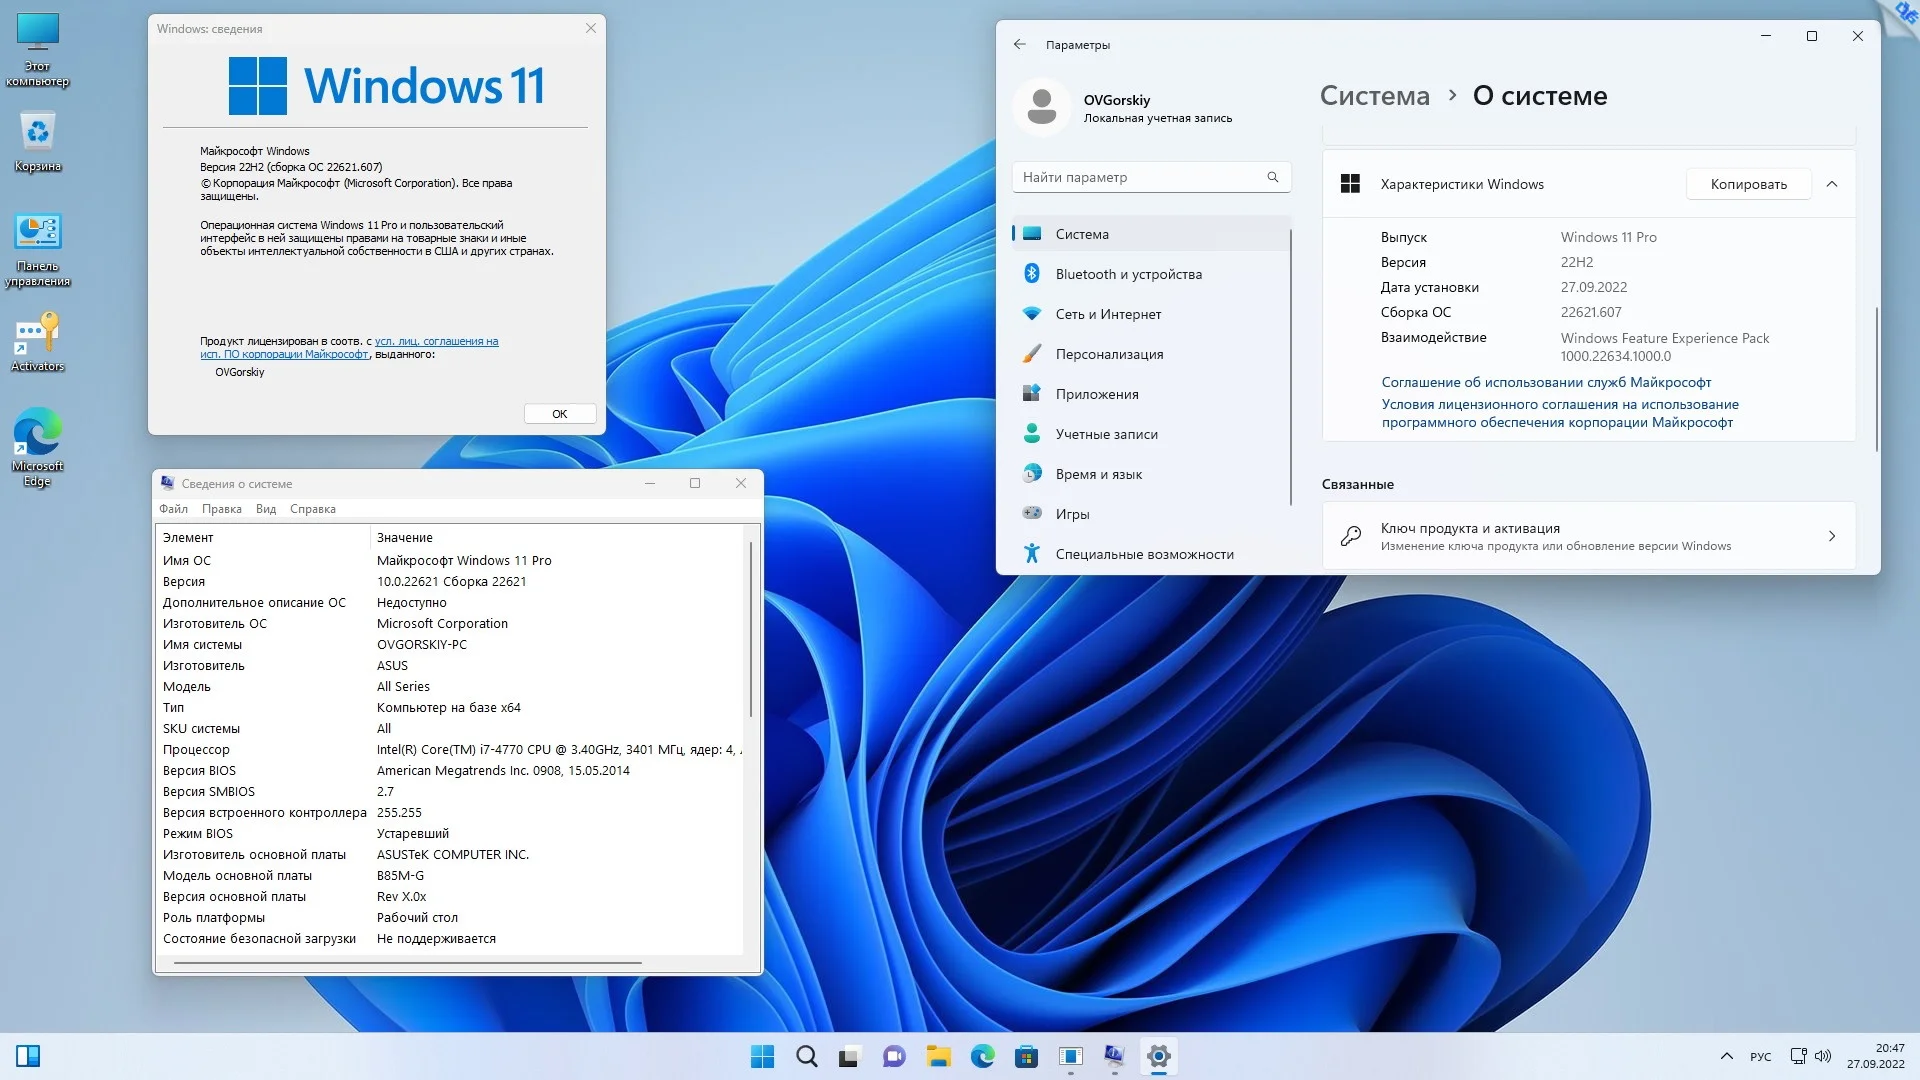The image size is (1920, 1080).
Task: Select Приложения in the settings sidebar
Action: 1097,394
